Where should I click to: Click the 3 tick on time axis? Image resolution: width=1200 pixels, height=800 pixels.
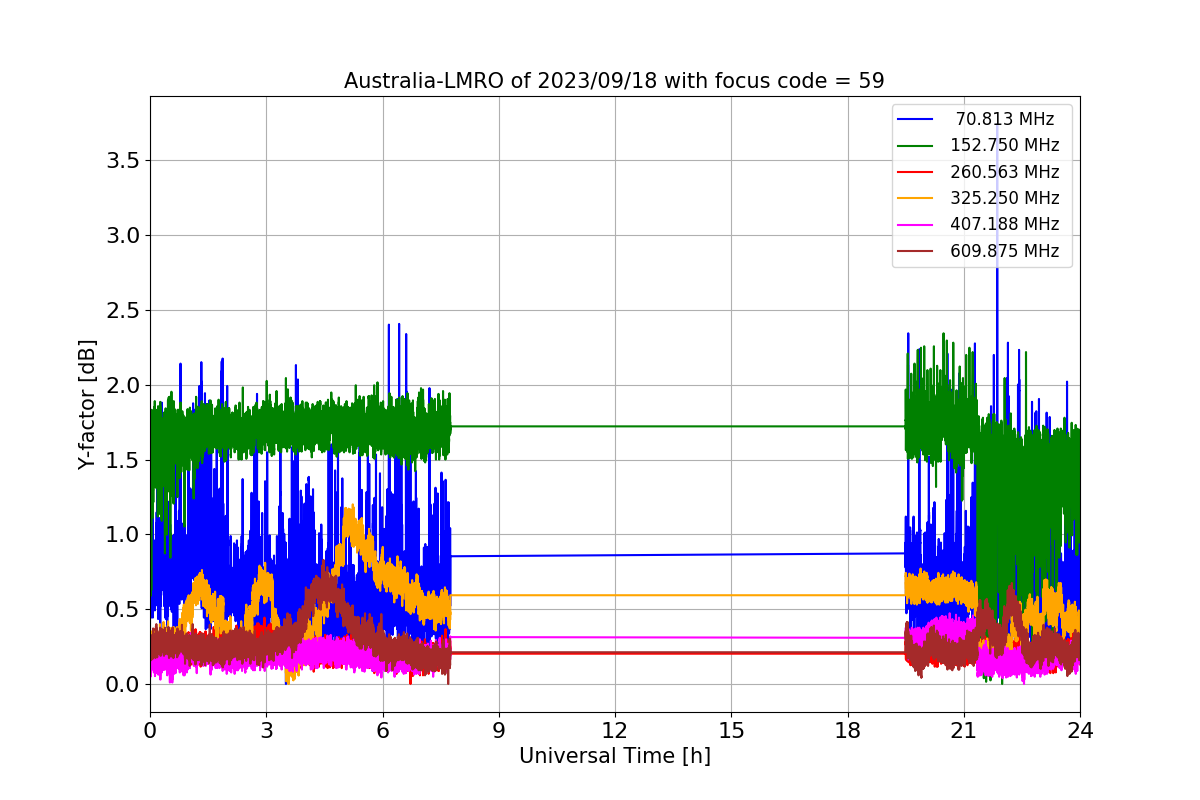266,731
